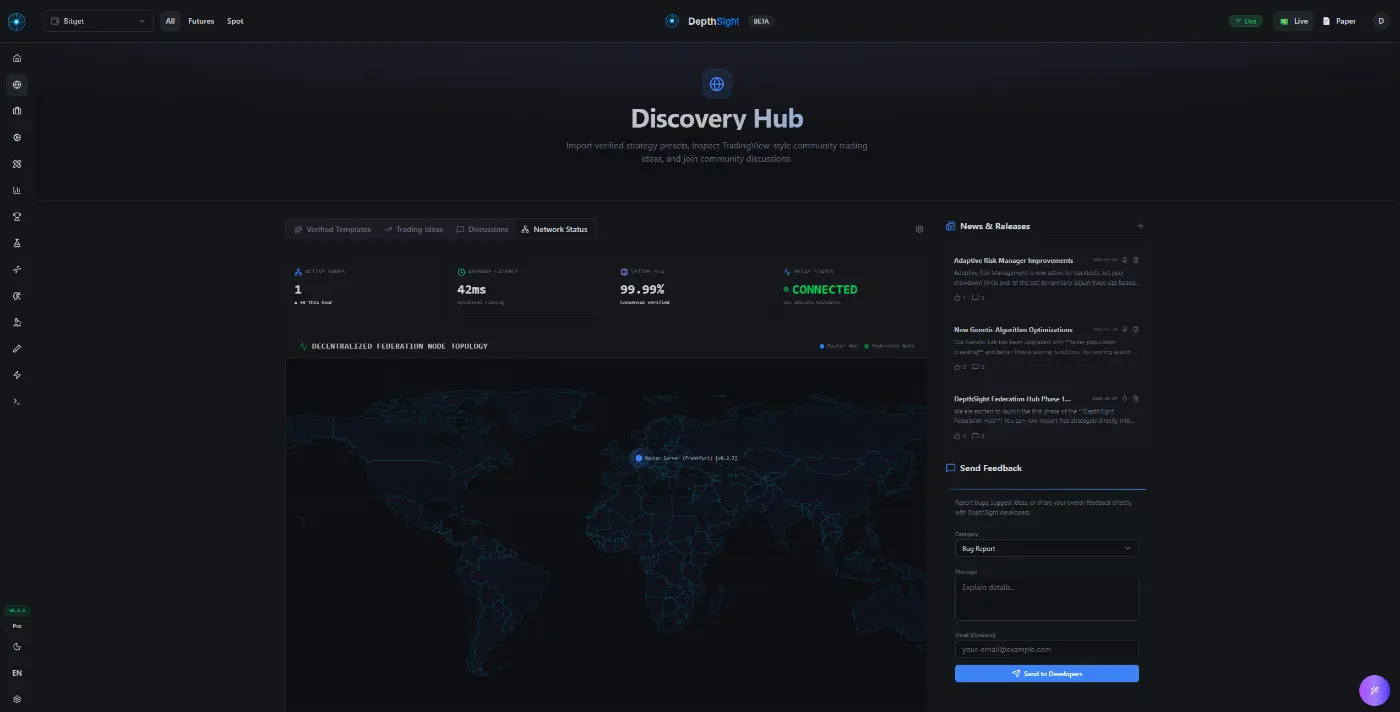
Task: Open comments on DepthSight Federation Hub post
Action: [x=978, y=436]
